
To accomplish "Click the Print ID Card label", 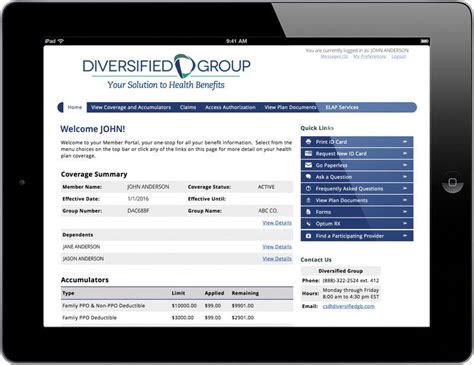I will [331, 142].
